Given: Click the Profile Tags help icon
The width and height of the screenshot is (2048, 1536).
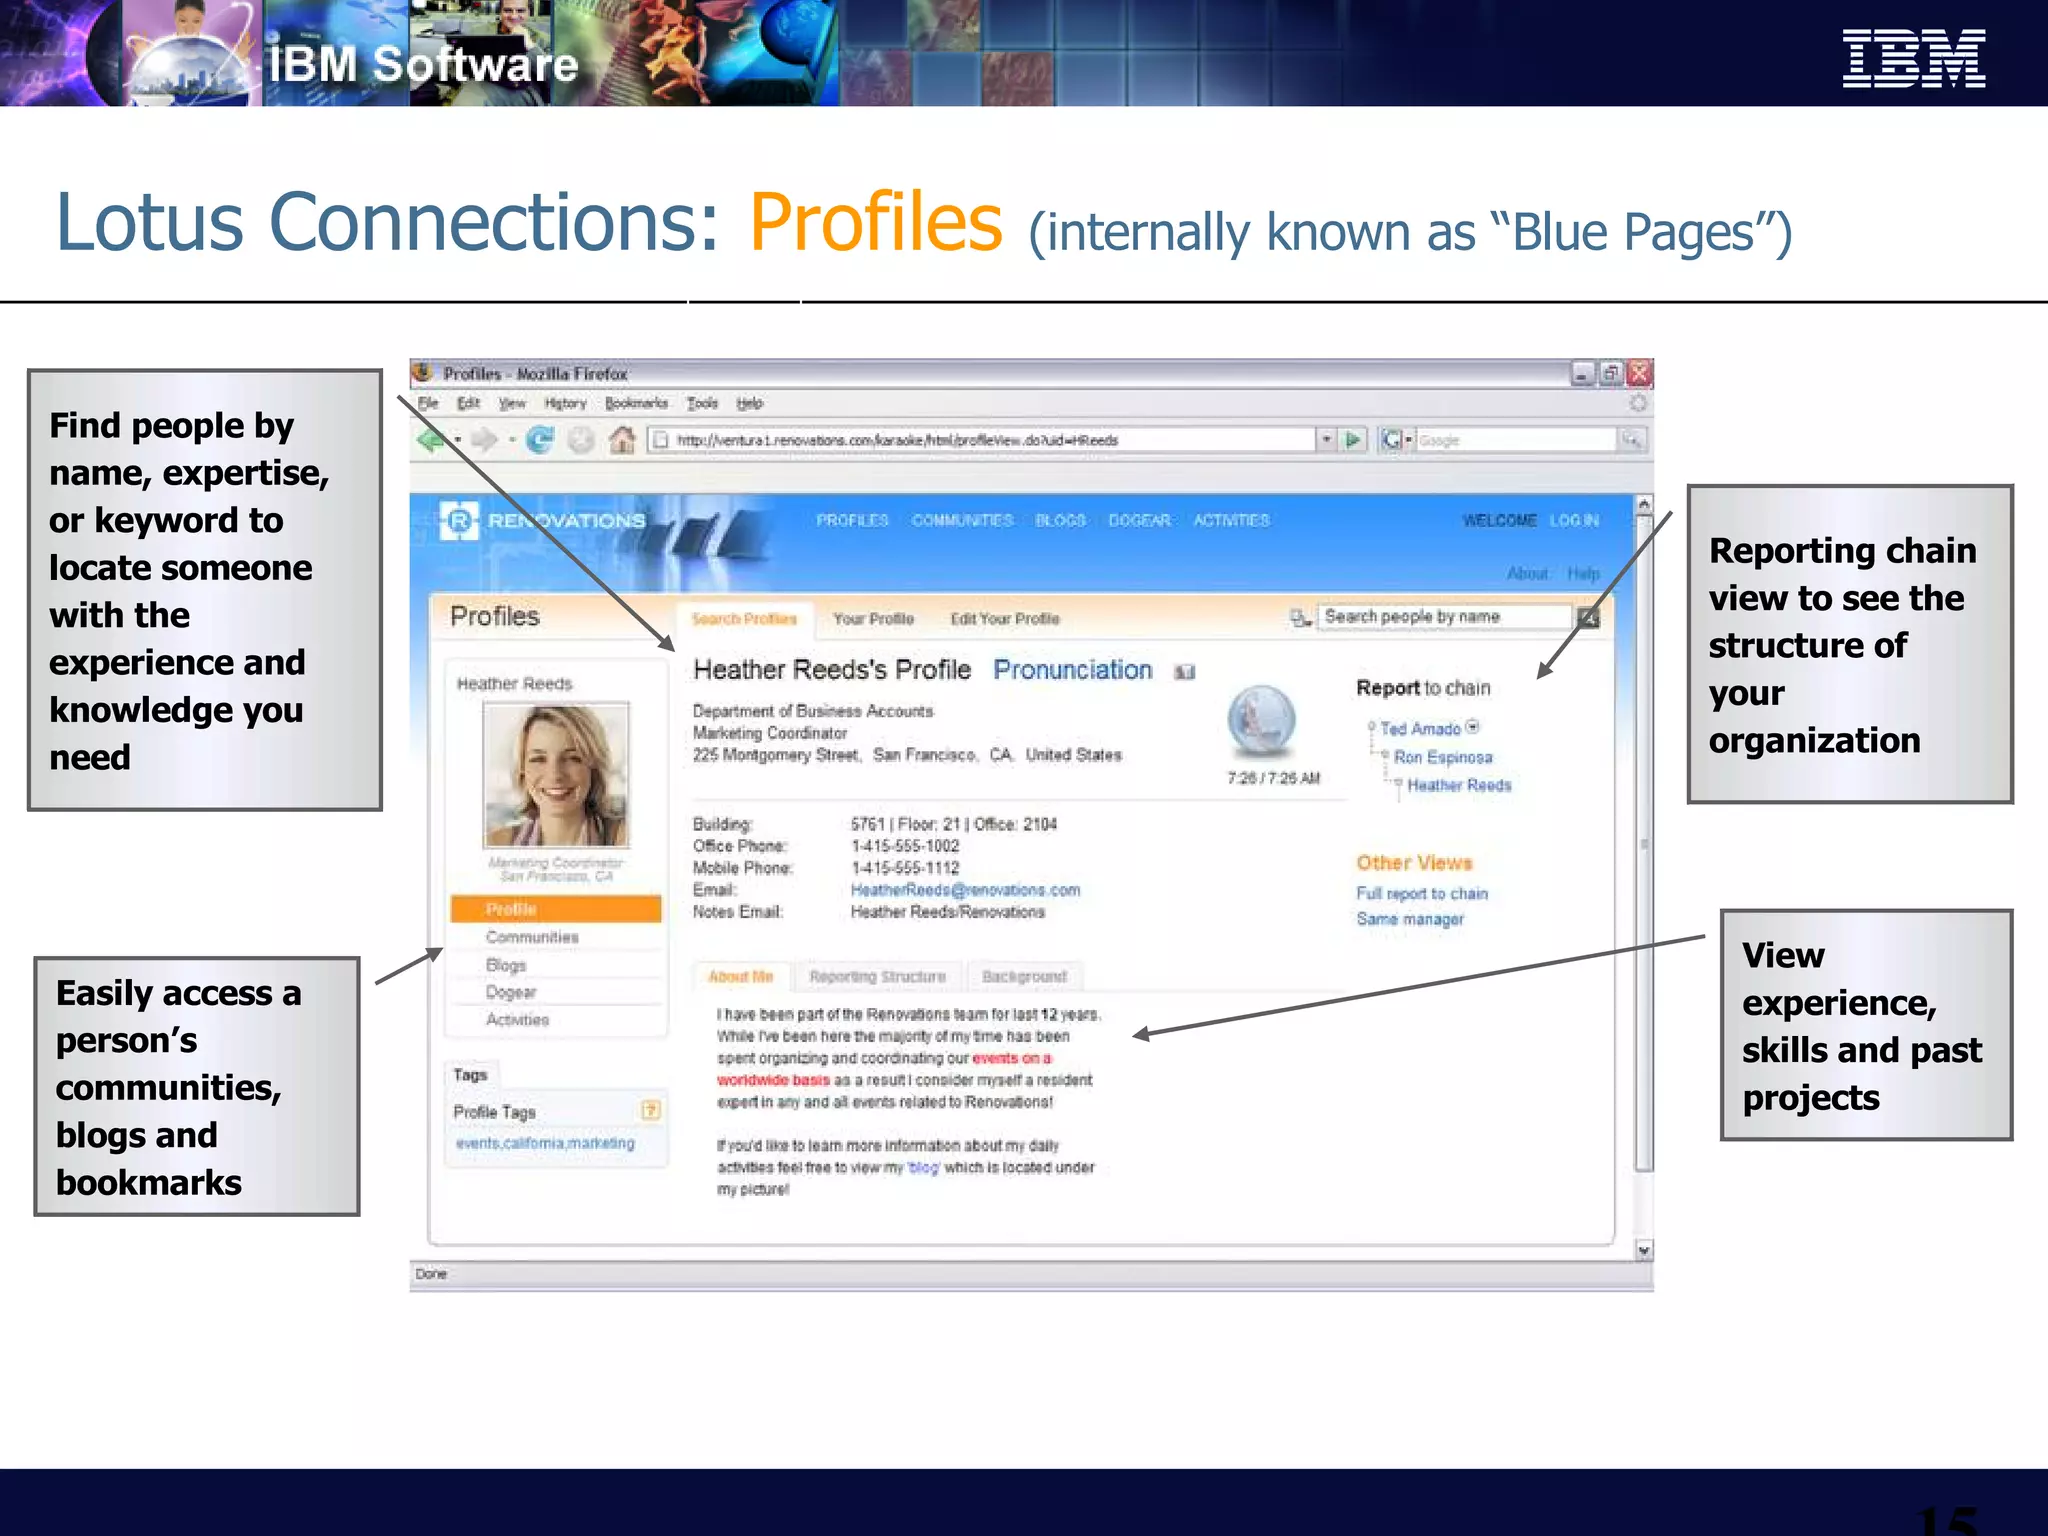Looking at the screenshot, I should point(651,1110).
